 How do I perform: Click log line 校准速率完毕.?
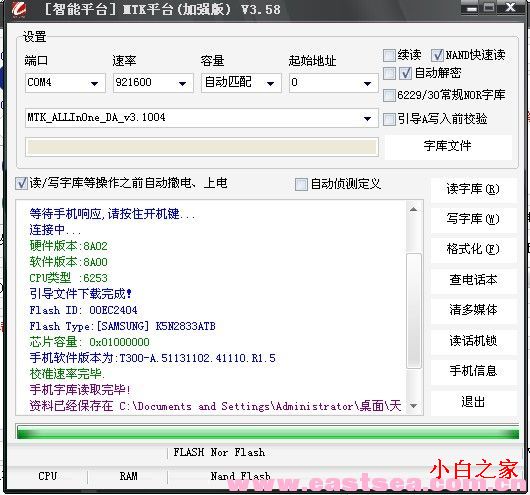[67, 374]
